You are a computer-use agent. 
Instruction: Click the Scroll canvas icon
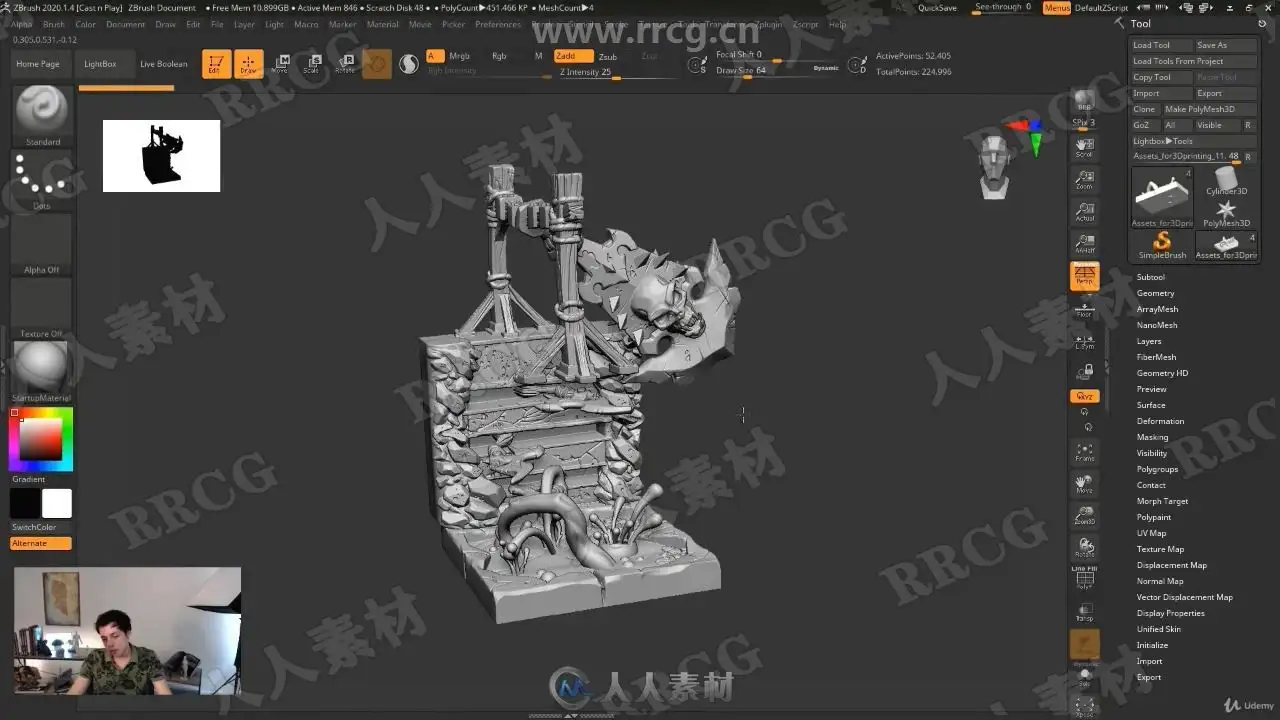point(1084,148)
